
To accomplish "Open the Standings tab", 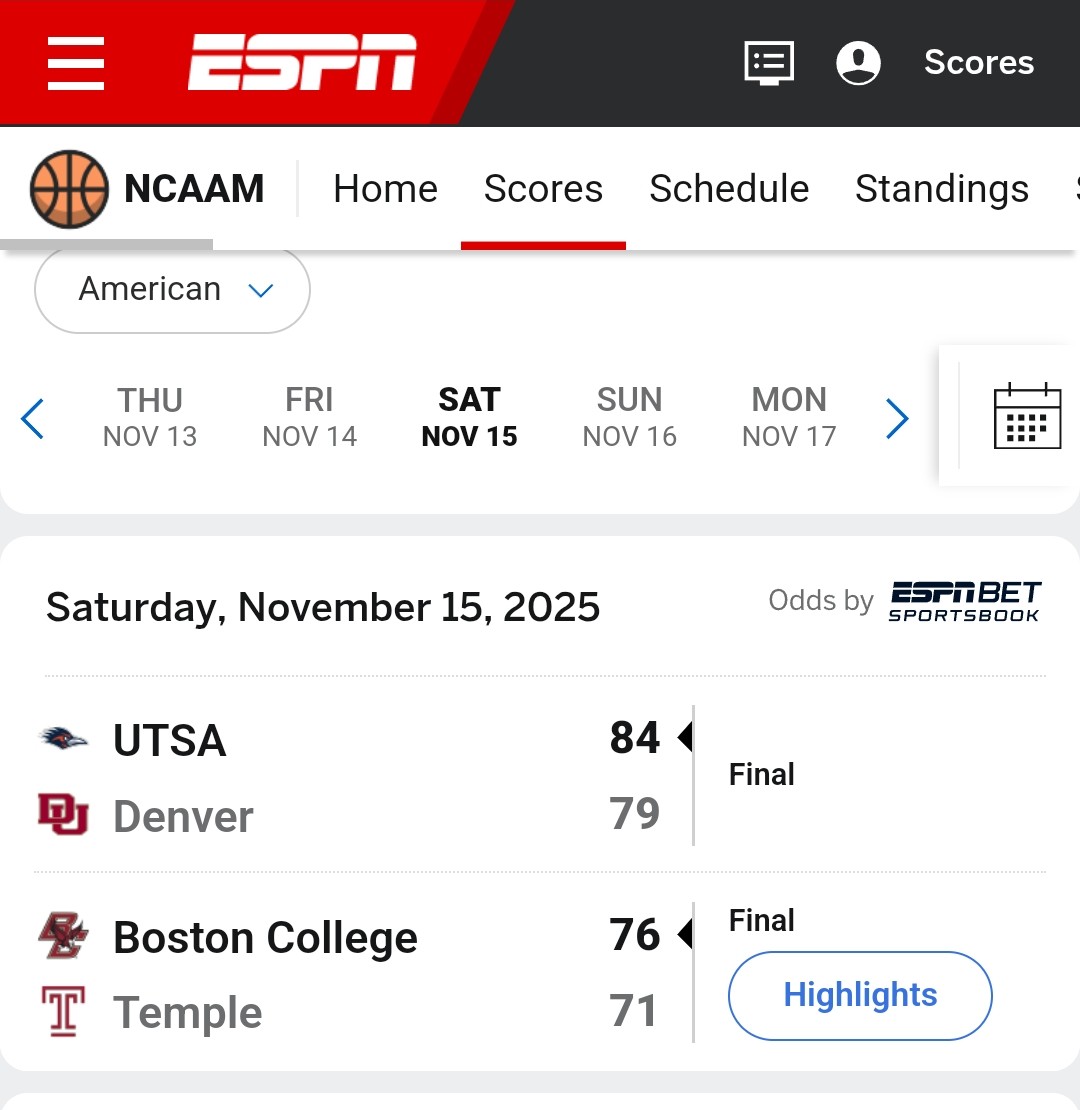I will point(942,189).
